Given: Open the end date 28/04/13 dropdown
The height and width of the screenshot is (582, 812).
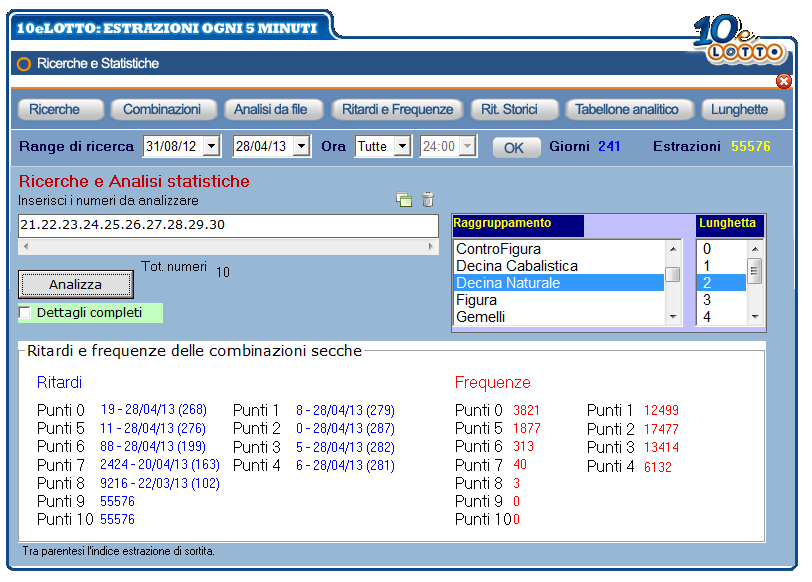Looking at the screenshot, I should (301, 147).
